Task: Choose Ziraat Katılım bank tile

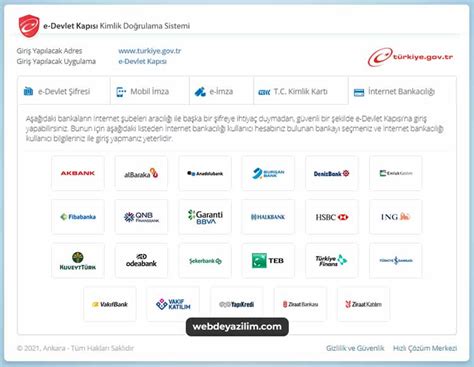Action: [364, 304]
